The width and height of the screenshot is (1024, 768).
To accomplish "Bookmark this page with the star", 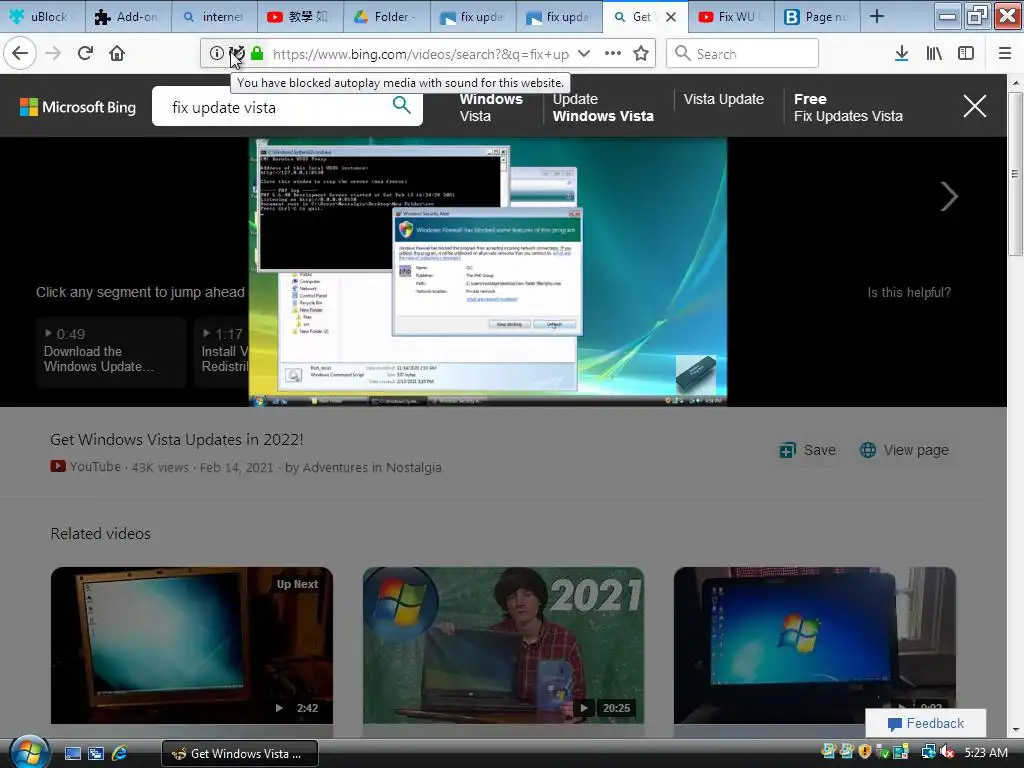I will [x=641, y=54].
